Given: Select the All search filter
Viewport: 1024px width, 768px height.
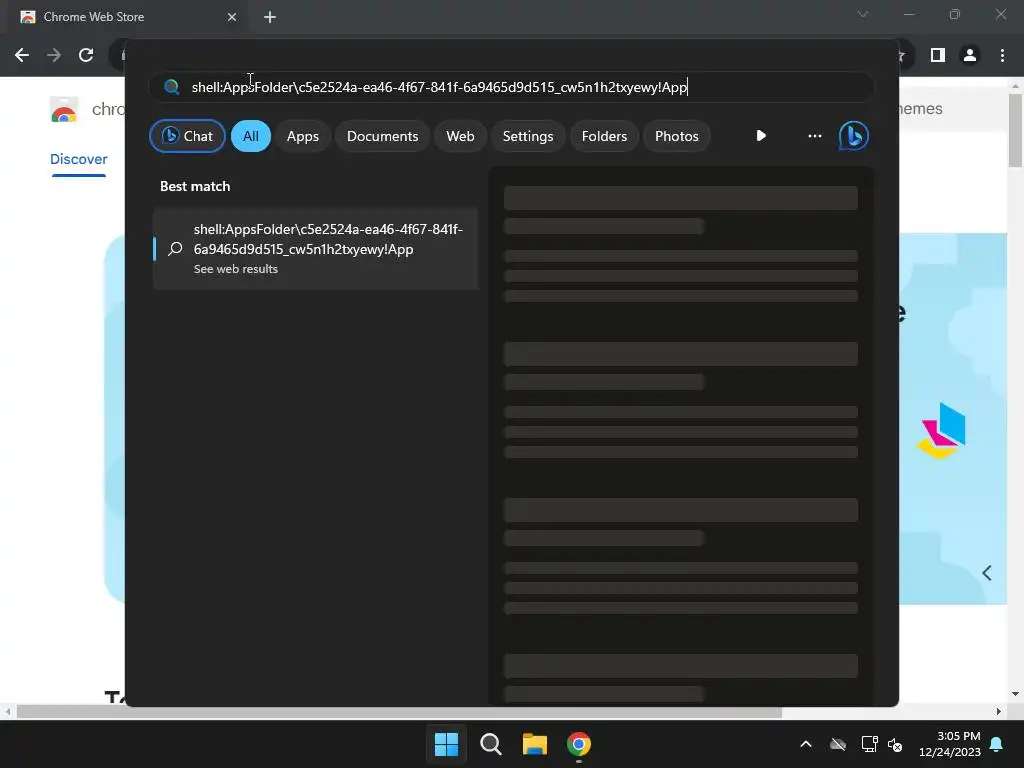Looking at the screenshot, I should 251,136.
